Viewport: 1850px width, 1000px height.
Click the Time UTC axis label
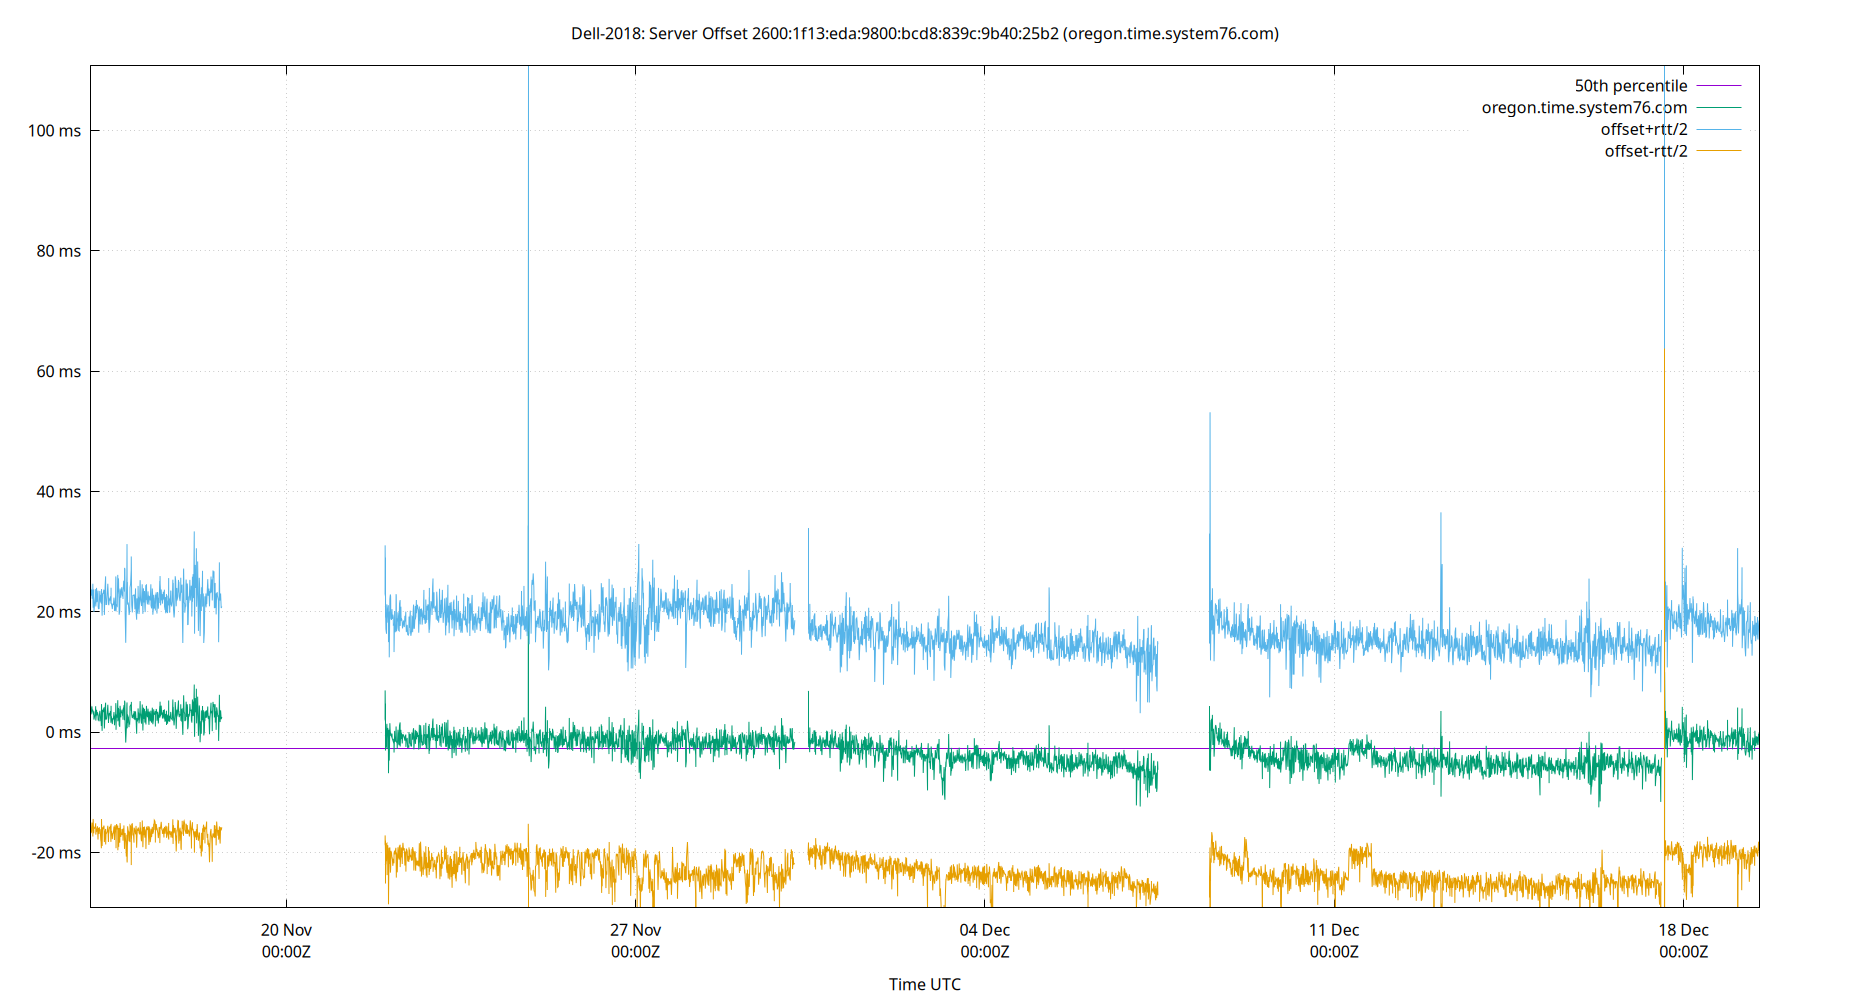pyautogui.click(x=925, y=984)
